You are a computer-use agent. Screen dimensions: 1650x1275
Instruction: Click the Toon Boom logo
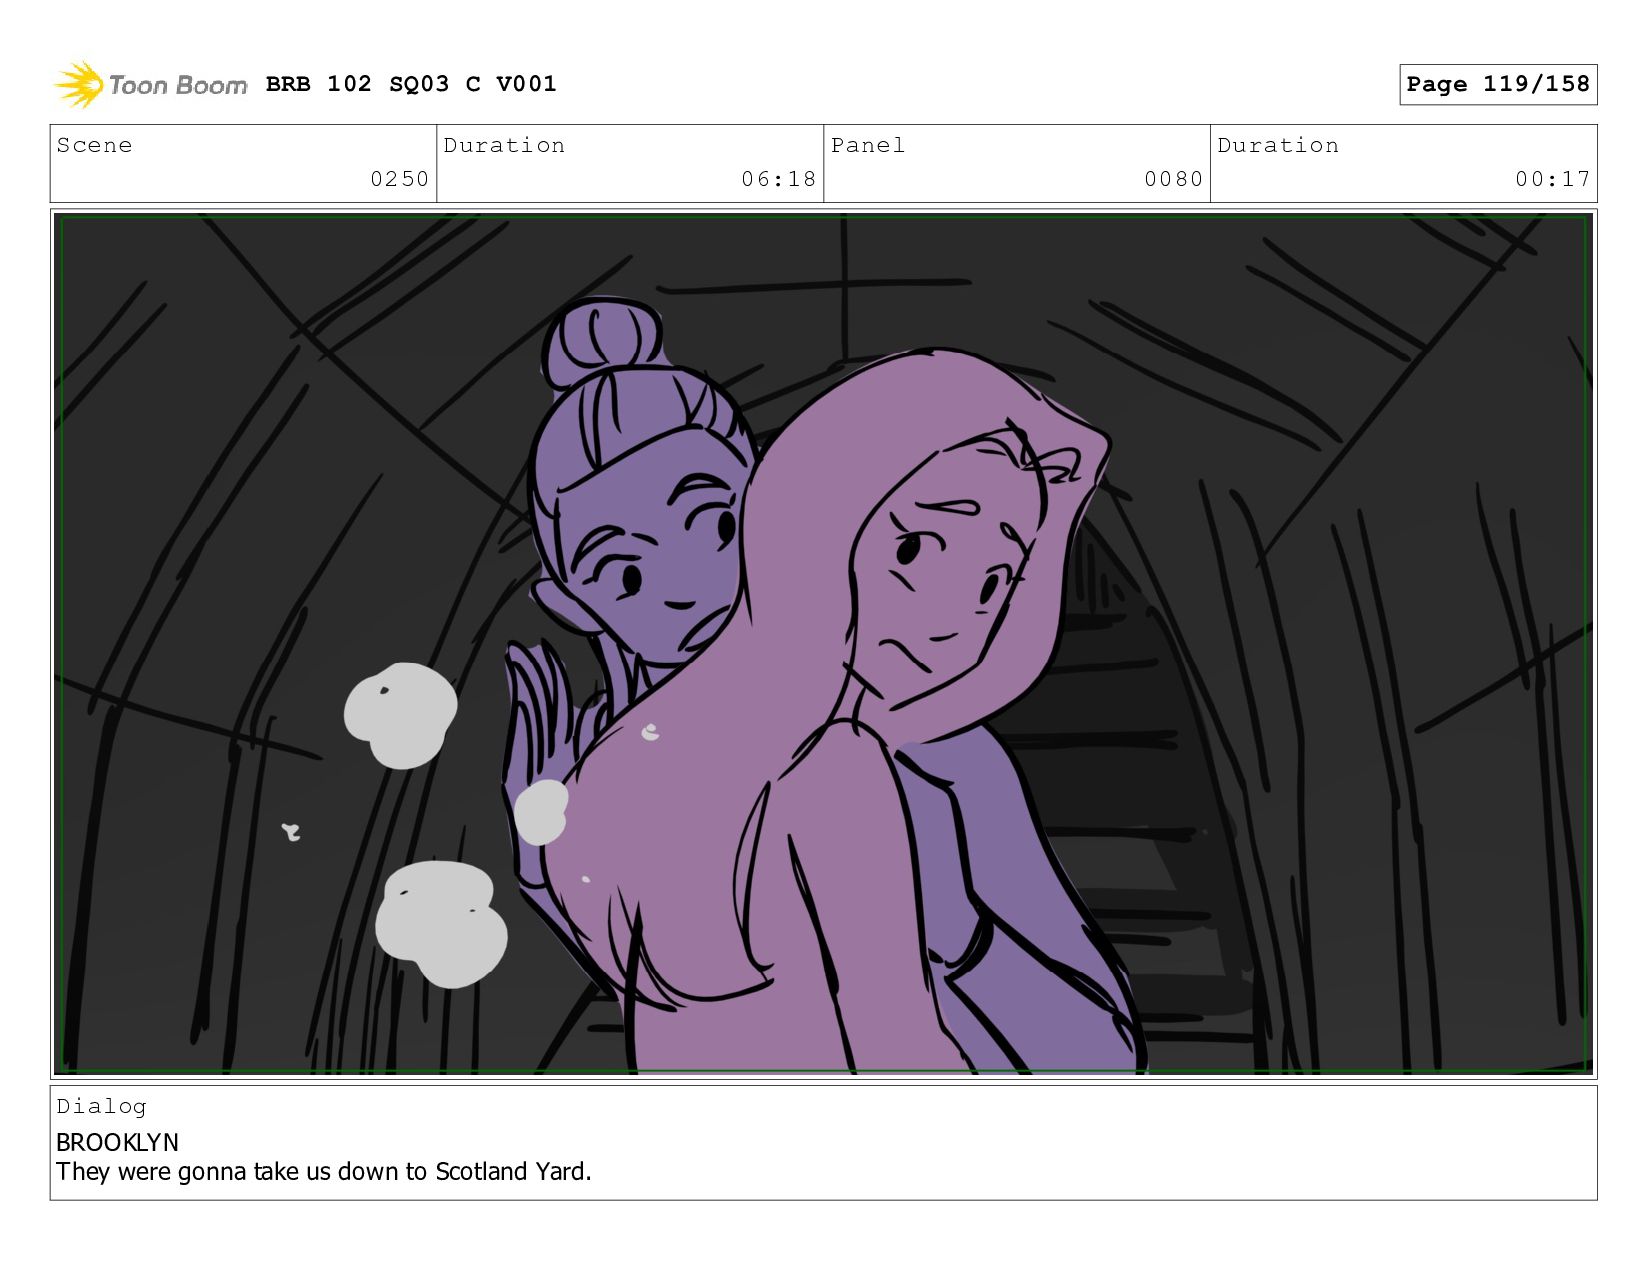pos(150,85)
